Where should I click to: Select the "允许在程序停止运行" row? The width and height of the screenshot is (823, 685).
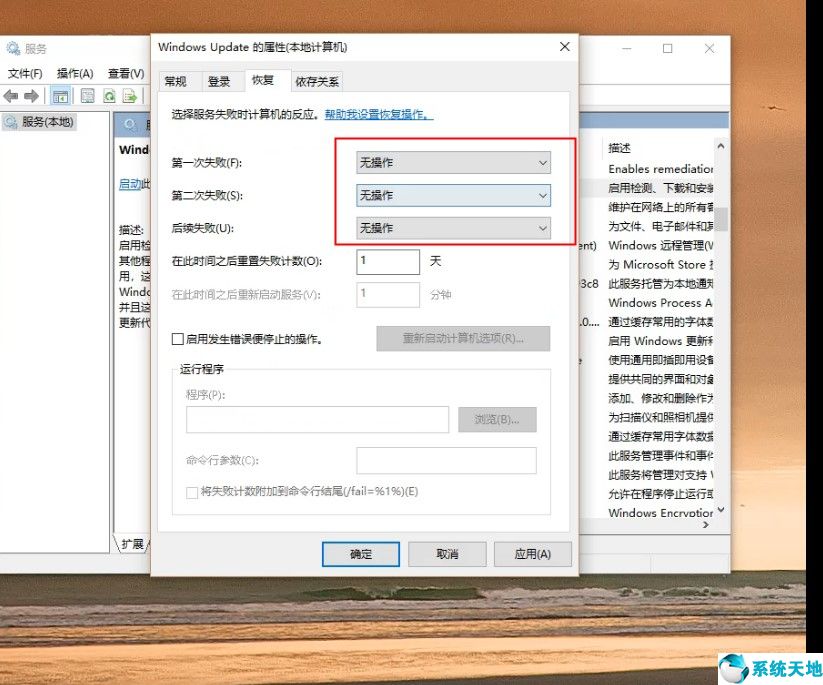(x=660, y=494)
